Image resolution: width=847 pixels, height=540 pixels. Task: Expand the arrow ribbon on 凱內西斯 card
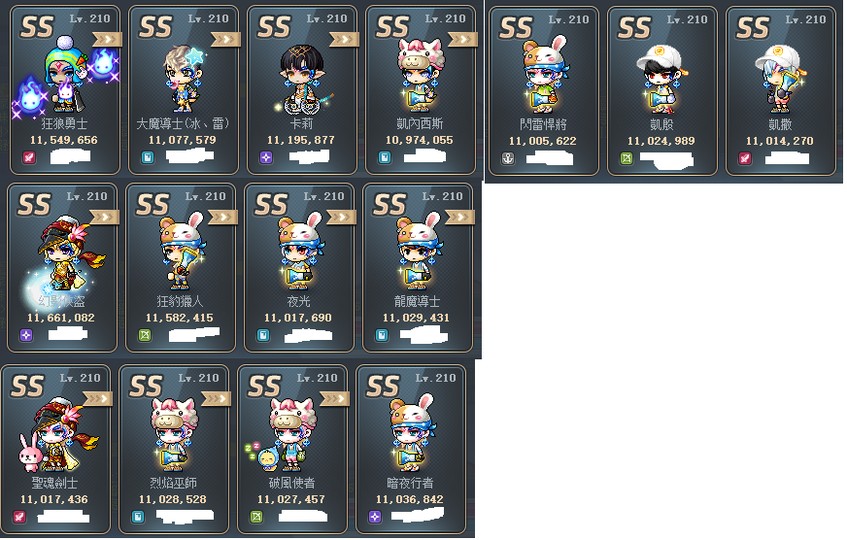[x=462, y=39]
